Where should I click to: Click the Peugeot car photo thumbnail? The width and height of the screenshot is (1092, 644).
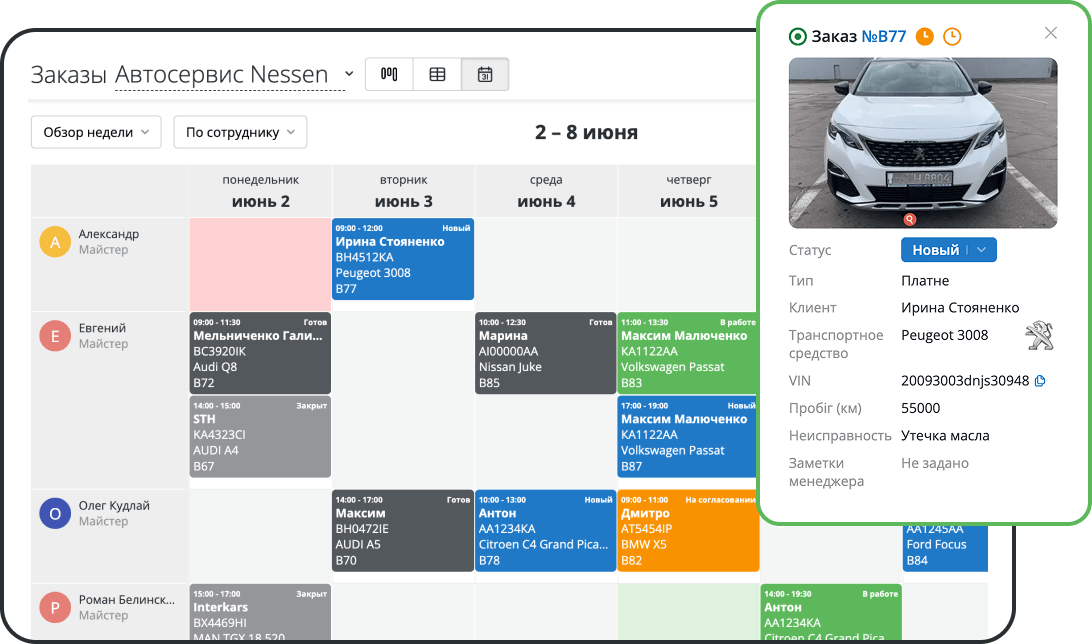[x=922, y=142]
